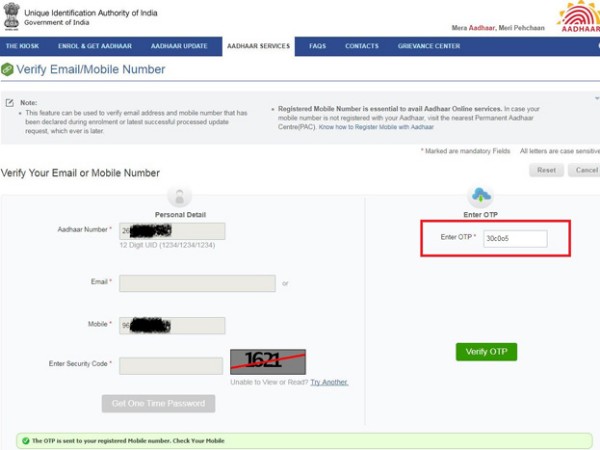Click the Cancel button

[x=585, y=170]
